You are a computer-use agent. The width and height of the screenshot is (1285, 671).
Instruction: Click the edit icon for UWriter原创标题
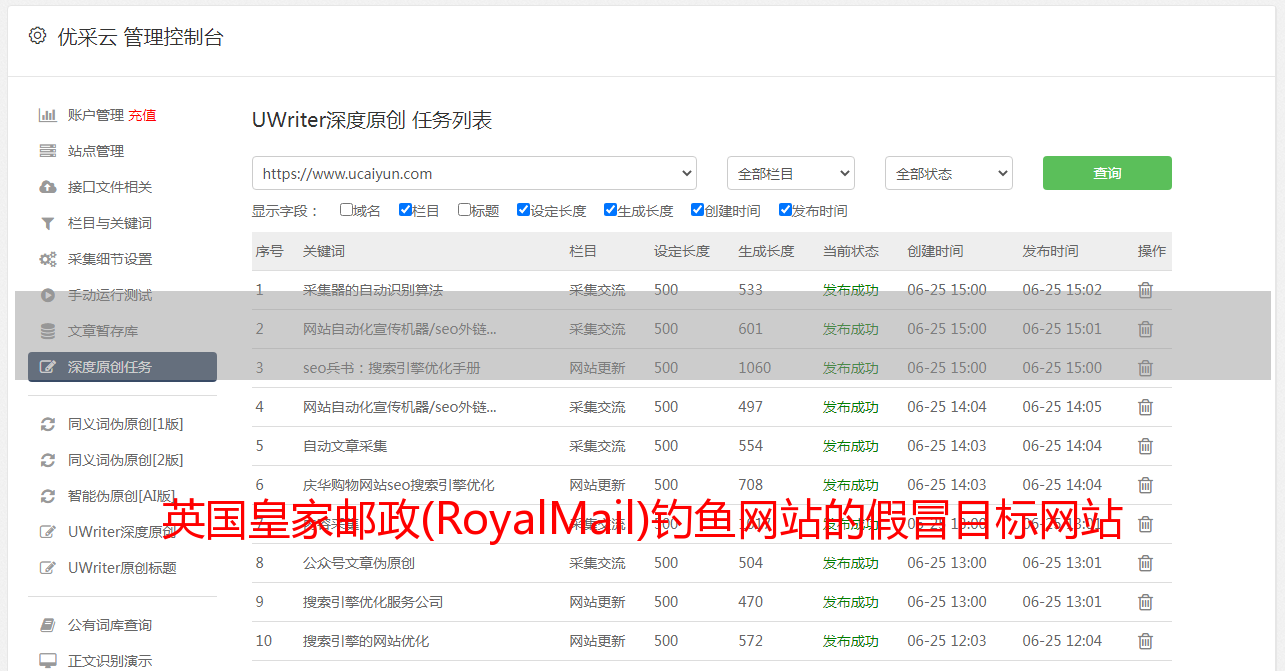[47, 568]
